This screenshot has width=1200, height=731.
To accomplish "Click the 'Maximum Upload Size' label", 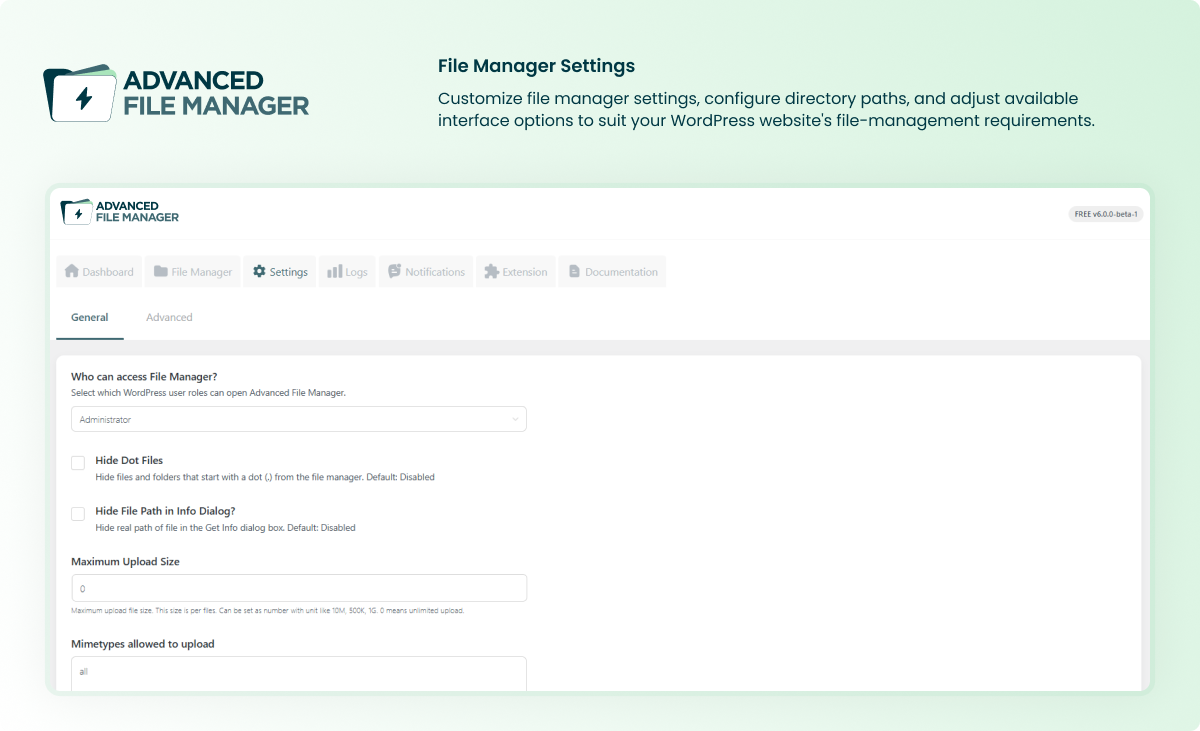I will tap(125, 562).
